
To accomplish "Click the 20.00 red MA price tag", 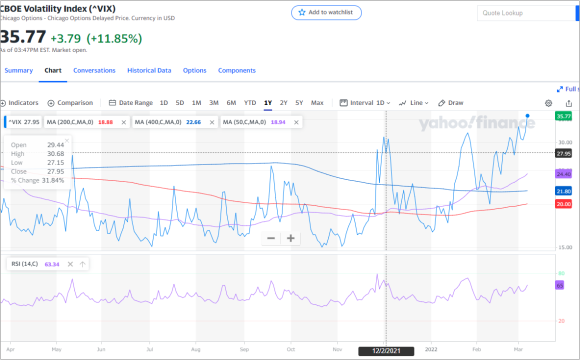I will pyautogui.click(x=563, y=204).
